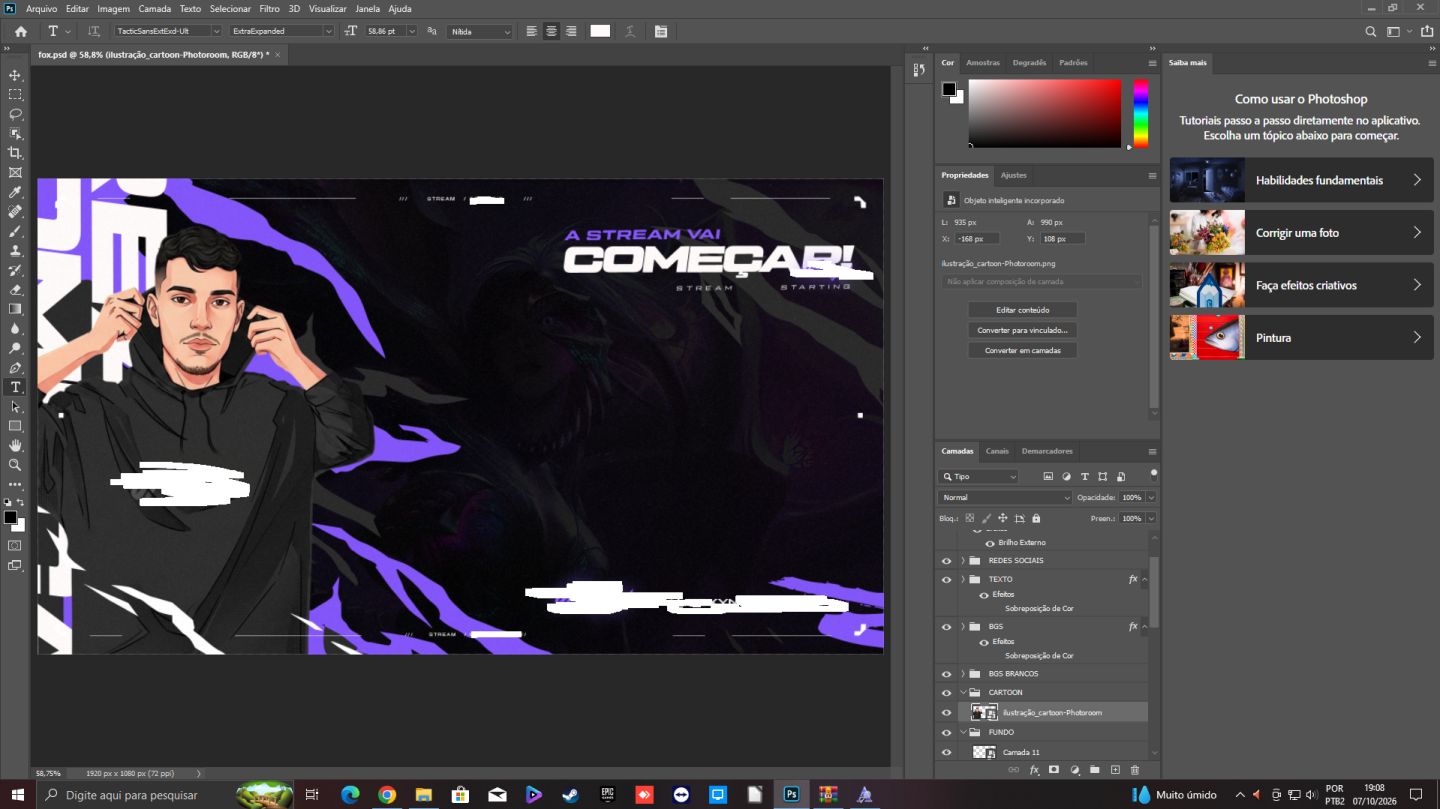Viewport: 1440px width, 809px height.
Task: Click the Editar conteúdo button
Action: tap(1022, 310)
